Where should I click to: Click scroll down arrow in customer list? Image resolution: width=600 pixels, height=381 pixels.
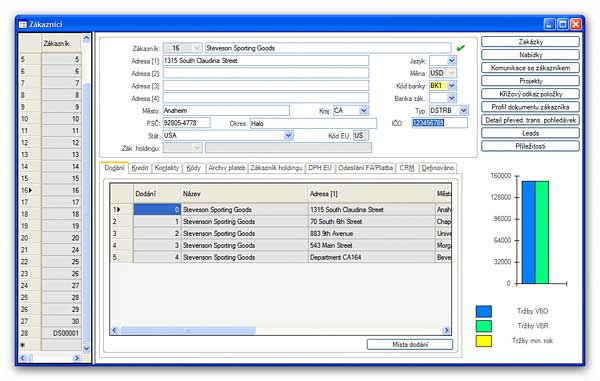pos(86,348)
